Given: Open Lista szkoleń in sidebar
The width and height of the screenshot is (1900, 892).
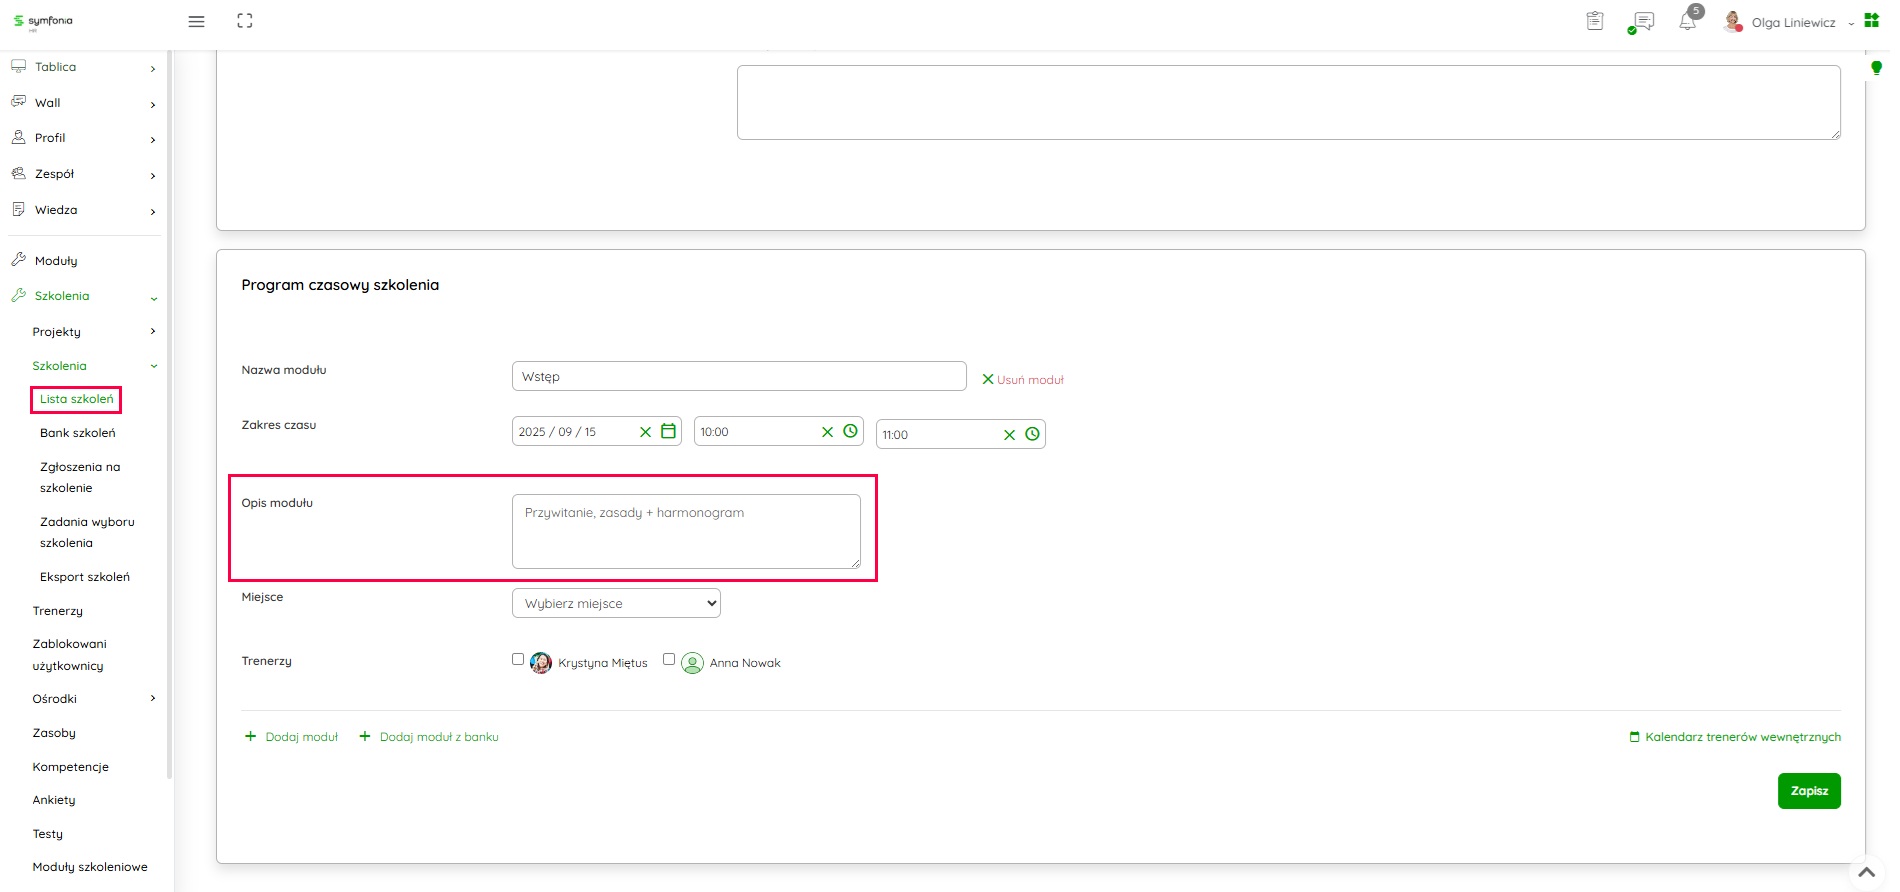Looking at the screenshot, I should (77, 399).
